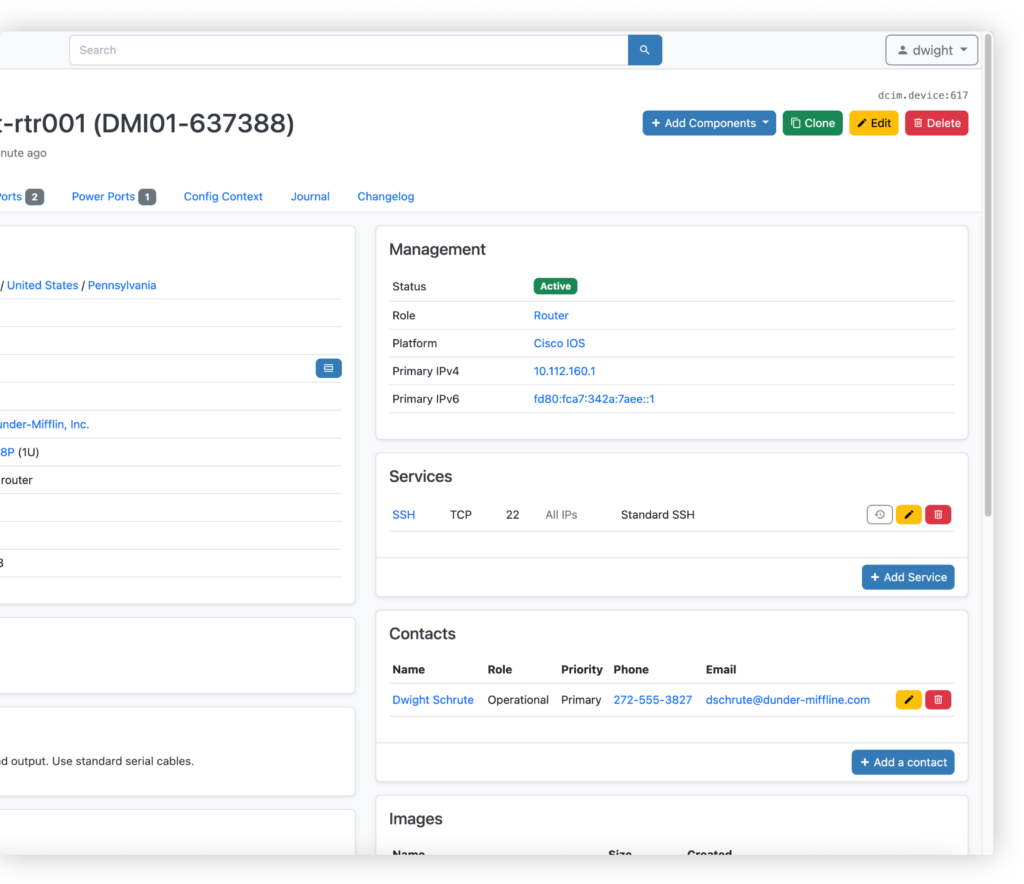This screenshot has width=1024, height=884.
Task: Delete the SSH service via the trash icon
Action: click(937, 514)
